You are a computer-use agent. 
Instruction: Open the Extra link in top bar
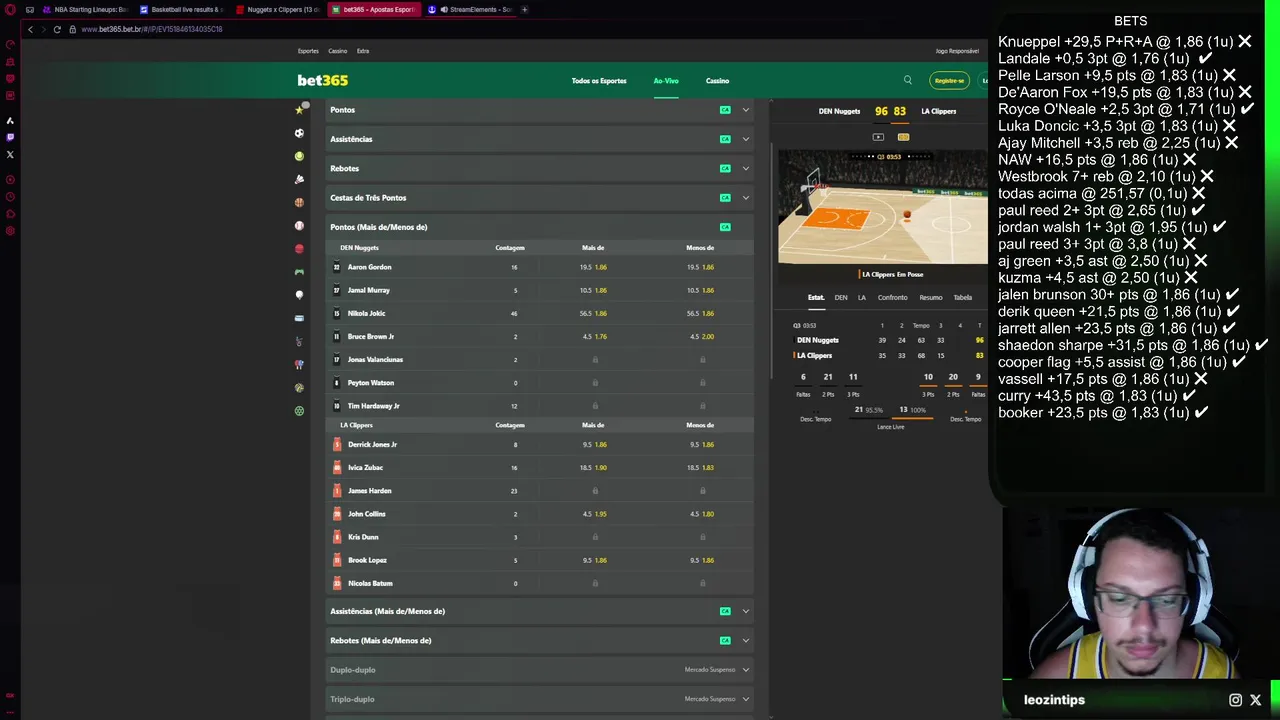coord(363,51)
